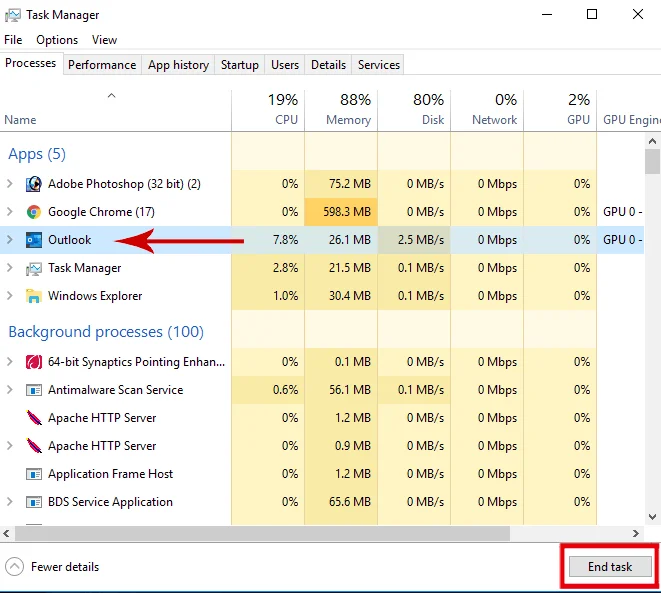Click the horizontal scrollbar right arrow
661x593 pixels.
click(636, 534)
